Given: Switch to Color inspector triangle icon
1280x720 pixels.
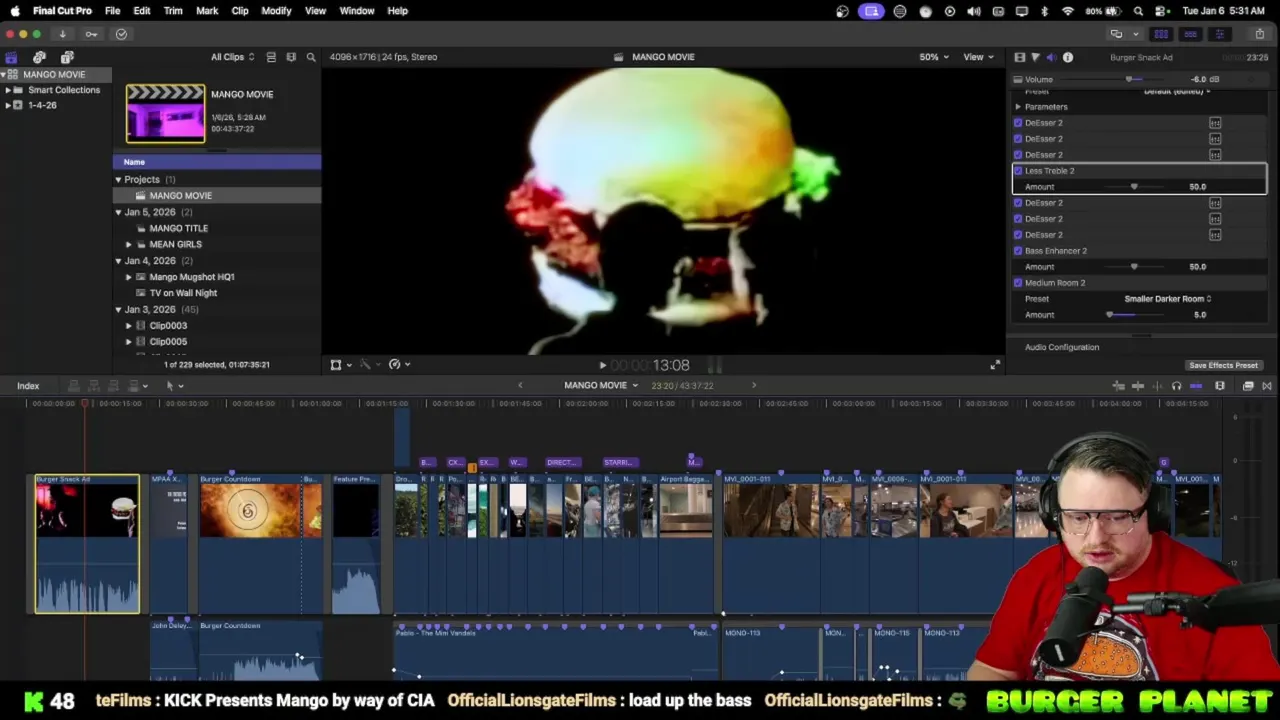Looking at the screenshot, I should pos(1035,57).
